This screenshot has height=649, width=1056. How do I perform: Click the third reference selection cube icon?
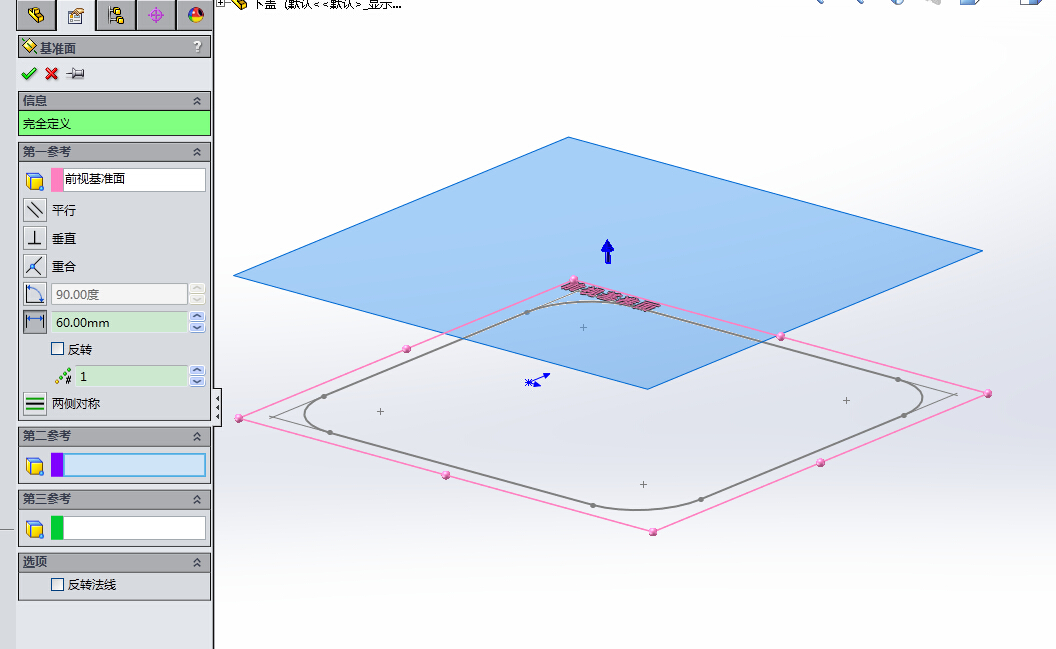[x=34, y=529]
